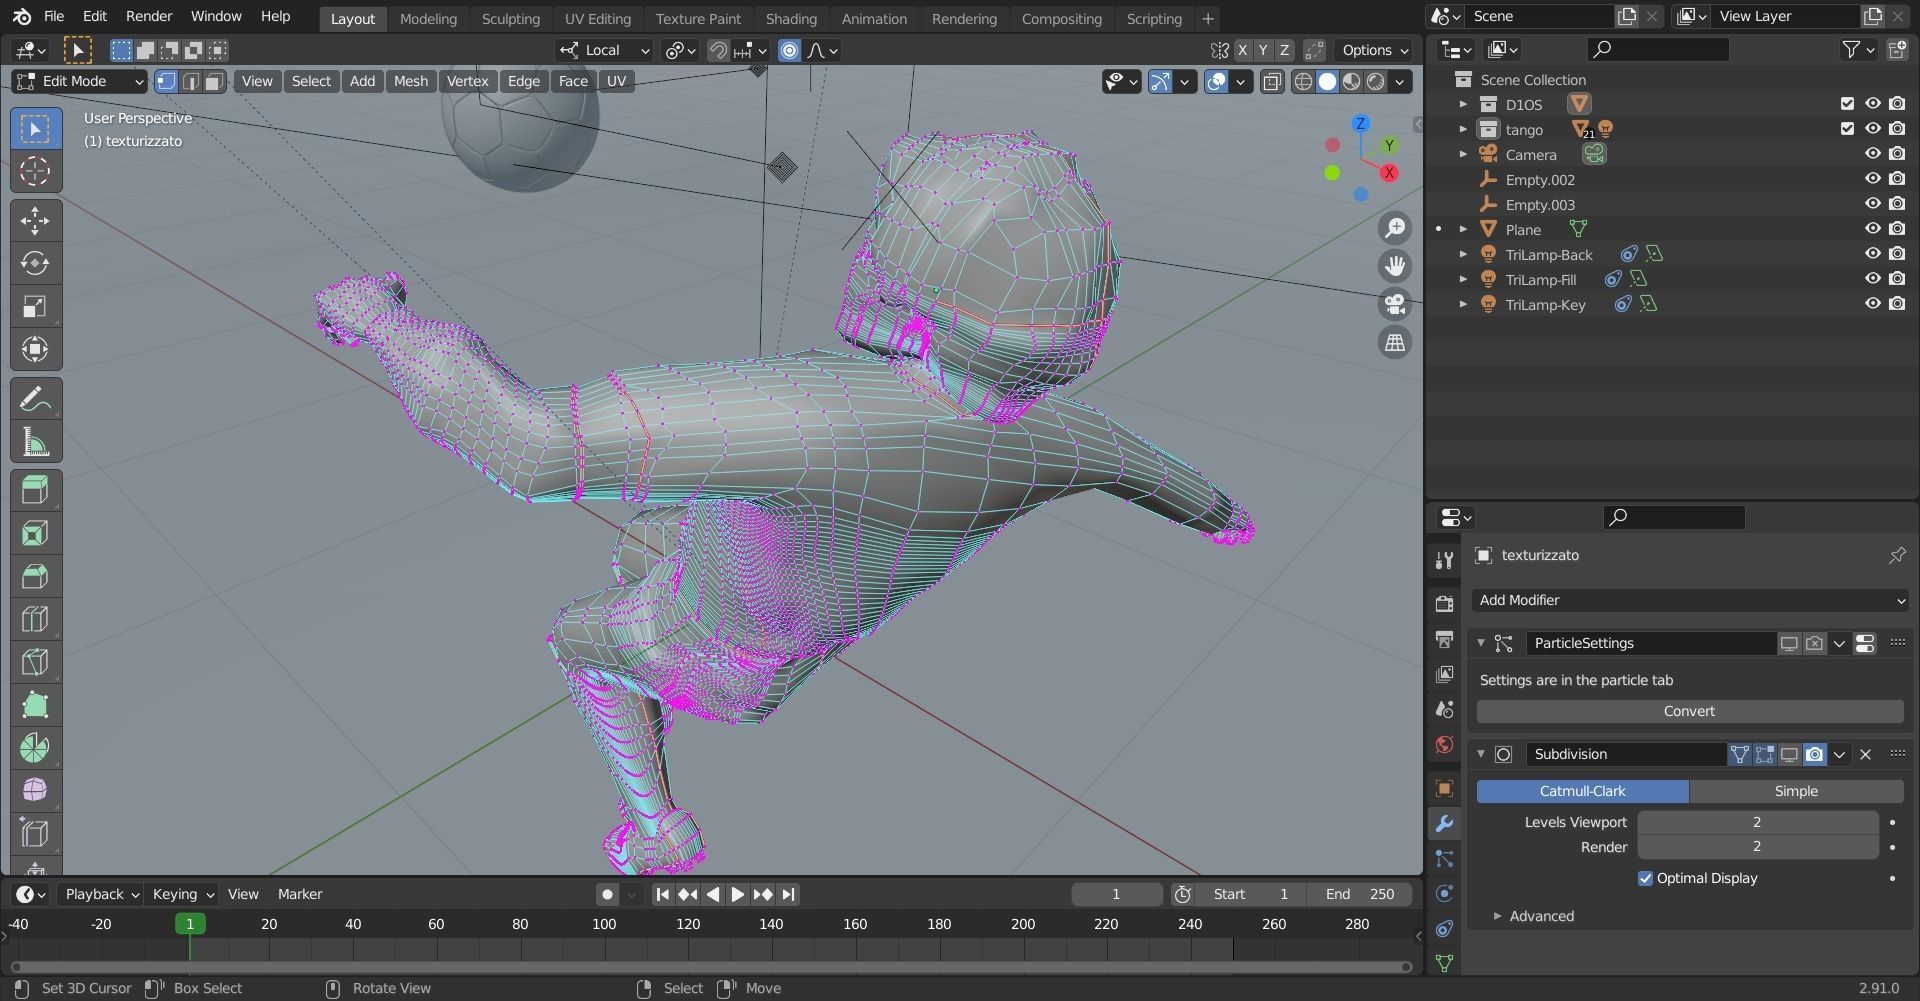Select the Annotate tool
The image size is (1920, 1001).
point(35,399)
